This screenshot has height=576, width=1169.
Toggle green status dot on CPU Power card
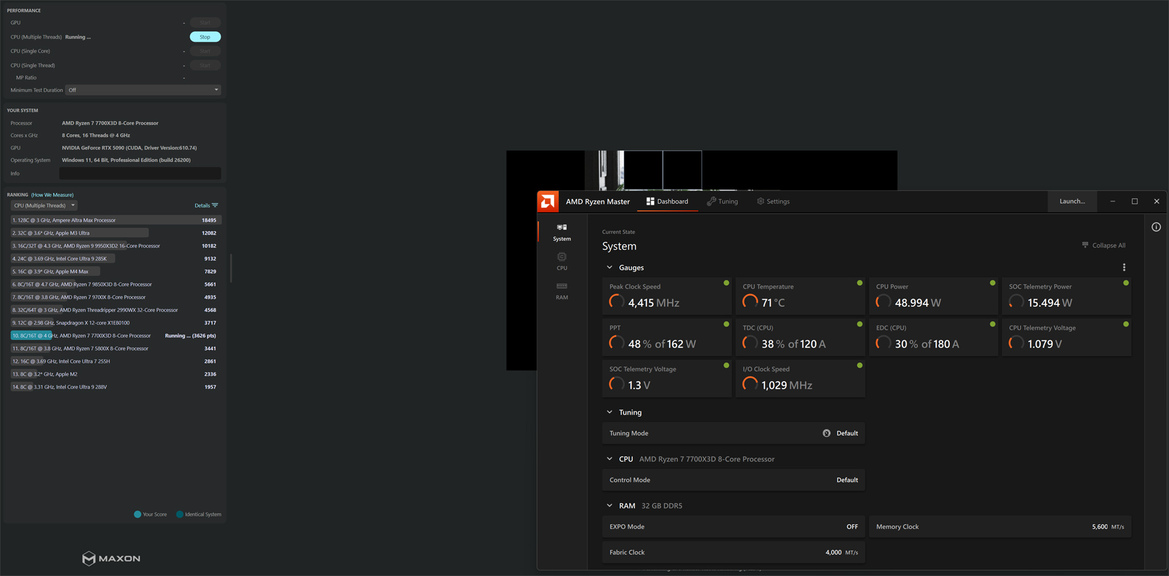pyautogui.click(x=992, y=283)
